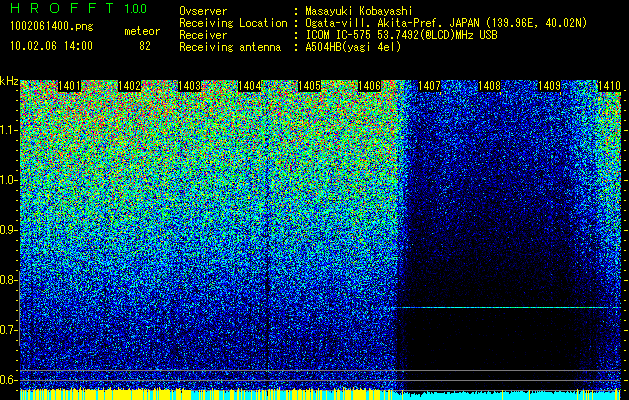Click the ICOM IC-575 receiver text
The width and height of the screenshot is (629, 400).
(402, 36)
